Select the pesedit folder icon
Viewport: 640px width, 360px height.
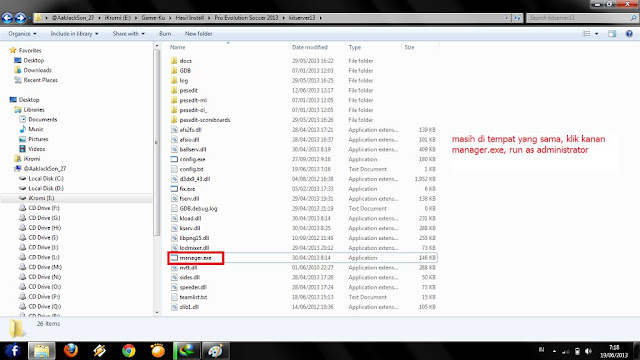point(174,90)
